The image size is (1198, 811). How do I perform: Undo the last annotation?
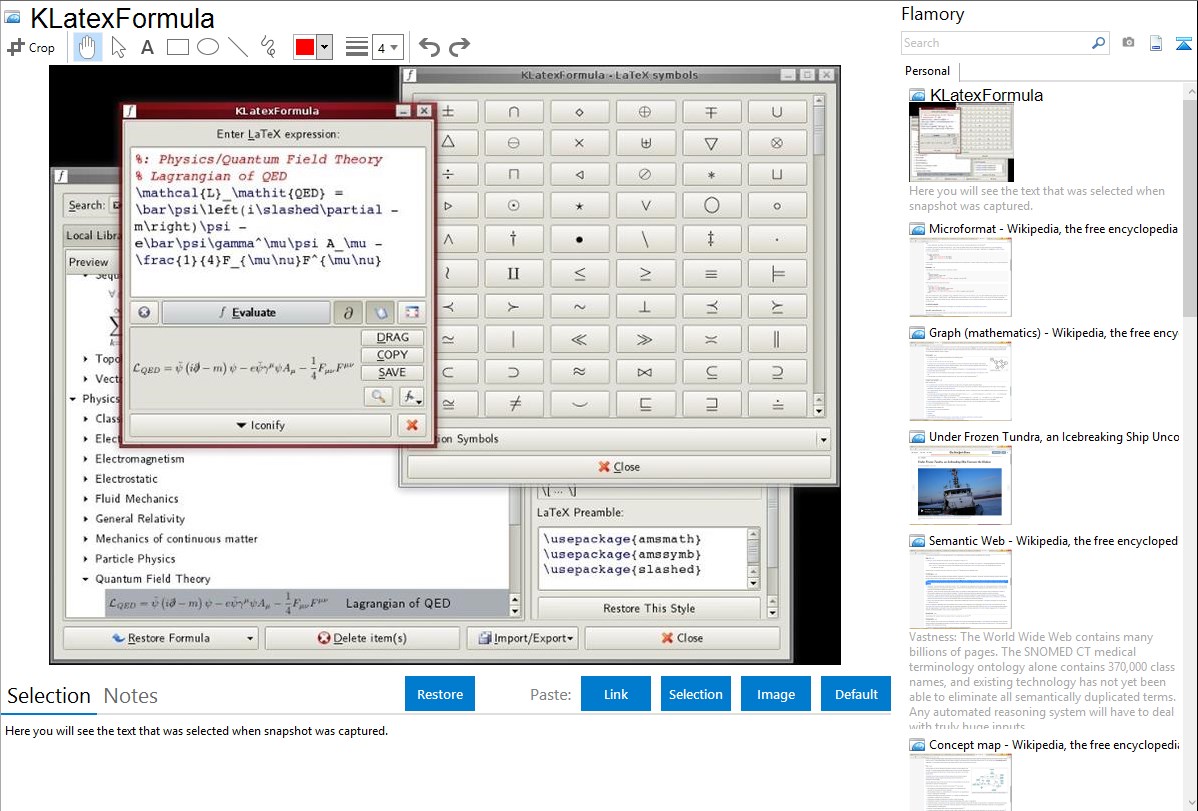[429, 47]
